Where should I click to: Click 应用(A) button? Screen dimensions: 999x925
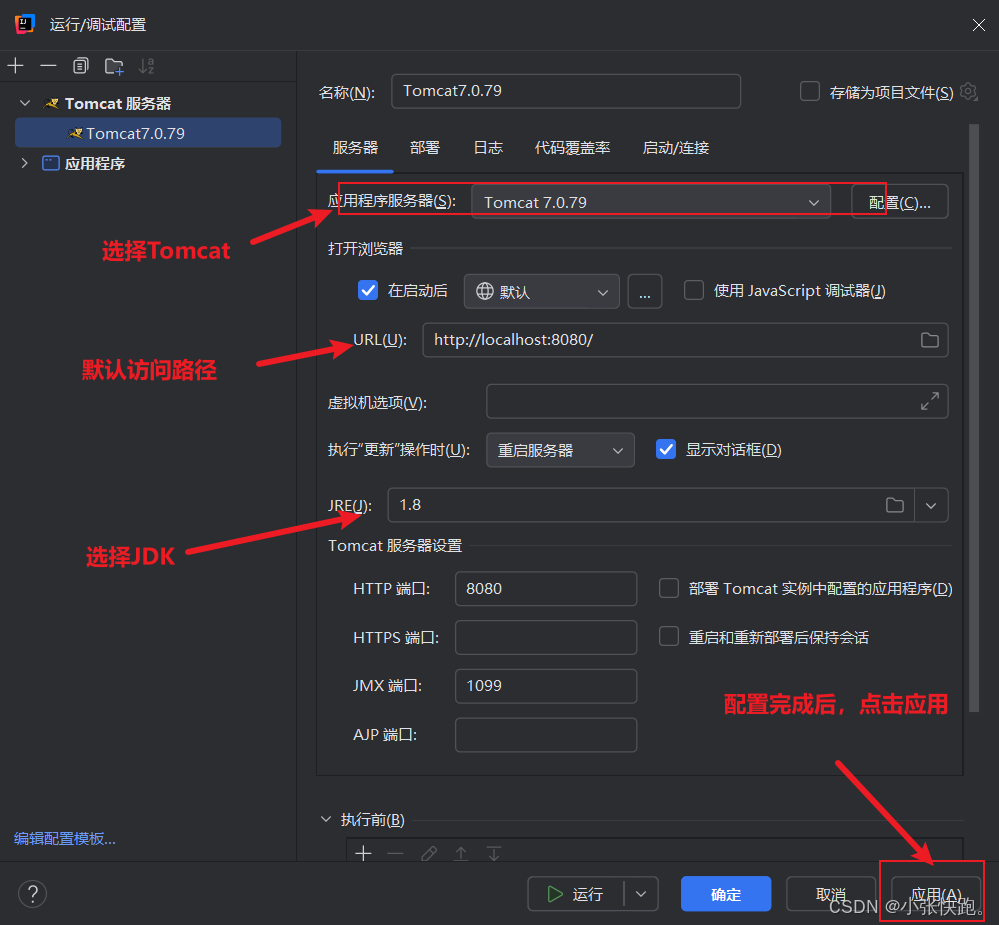(x=935, y=894)
